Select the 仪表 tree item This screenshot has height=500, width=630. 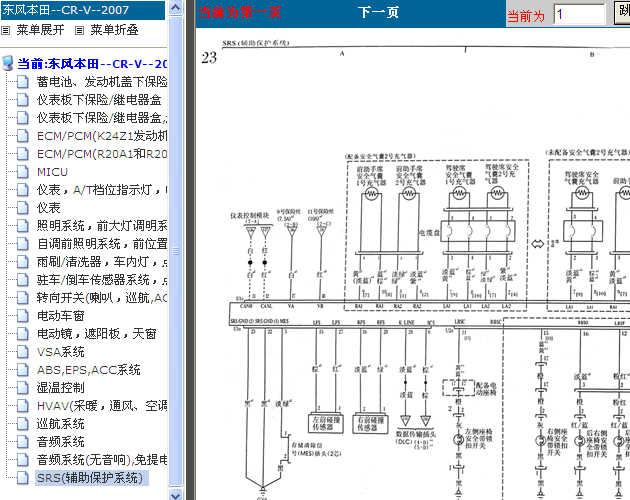49,208
